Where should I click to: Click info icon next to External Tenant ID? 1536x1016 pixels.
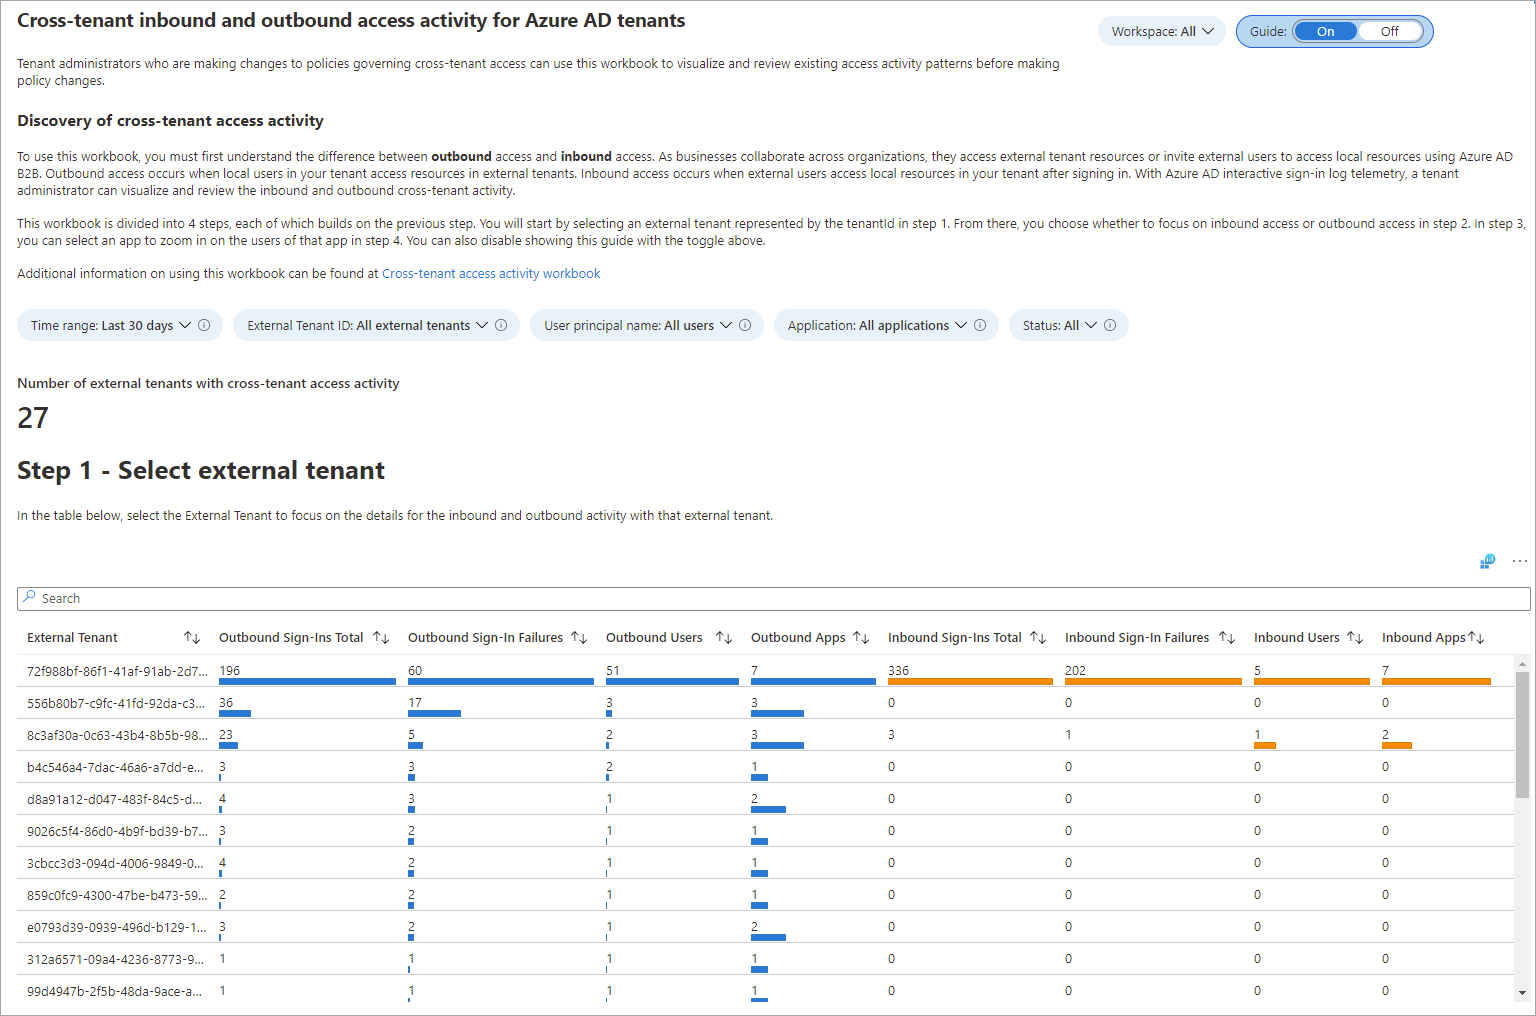click(x=501, y=325)
